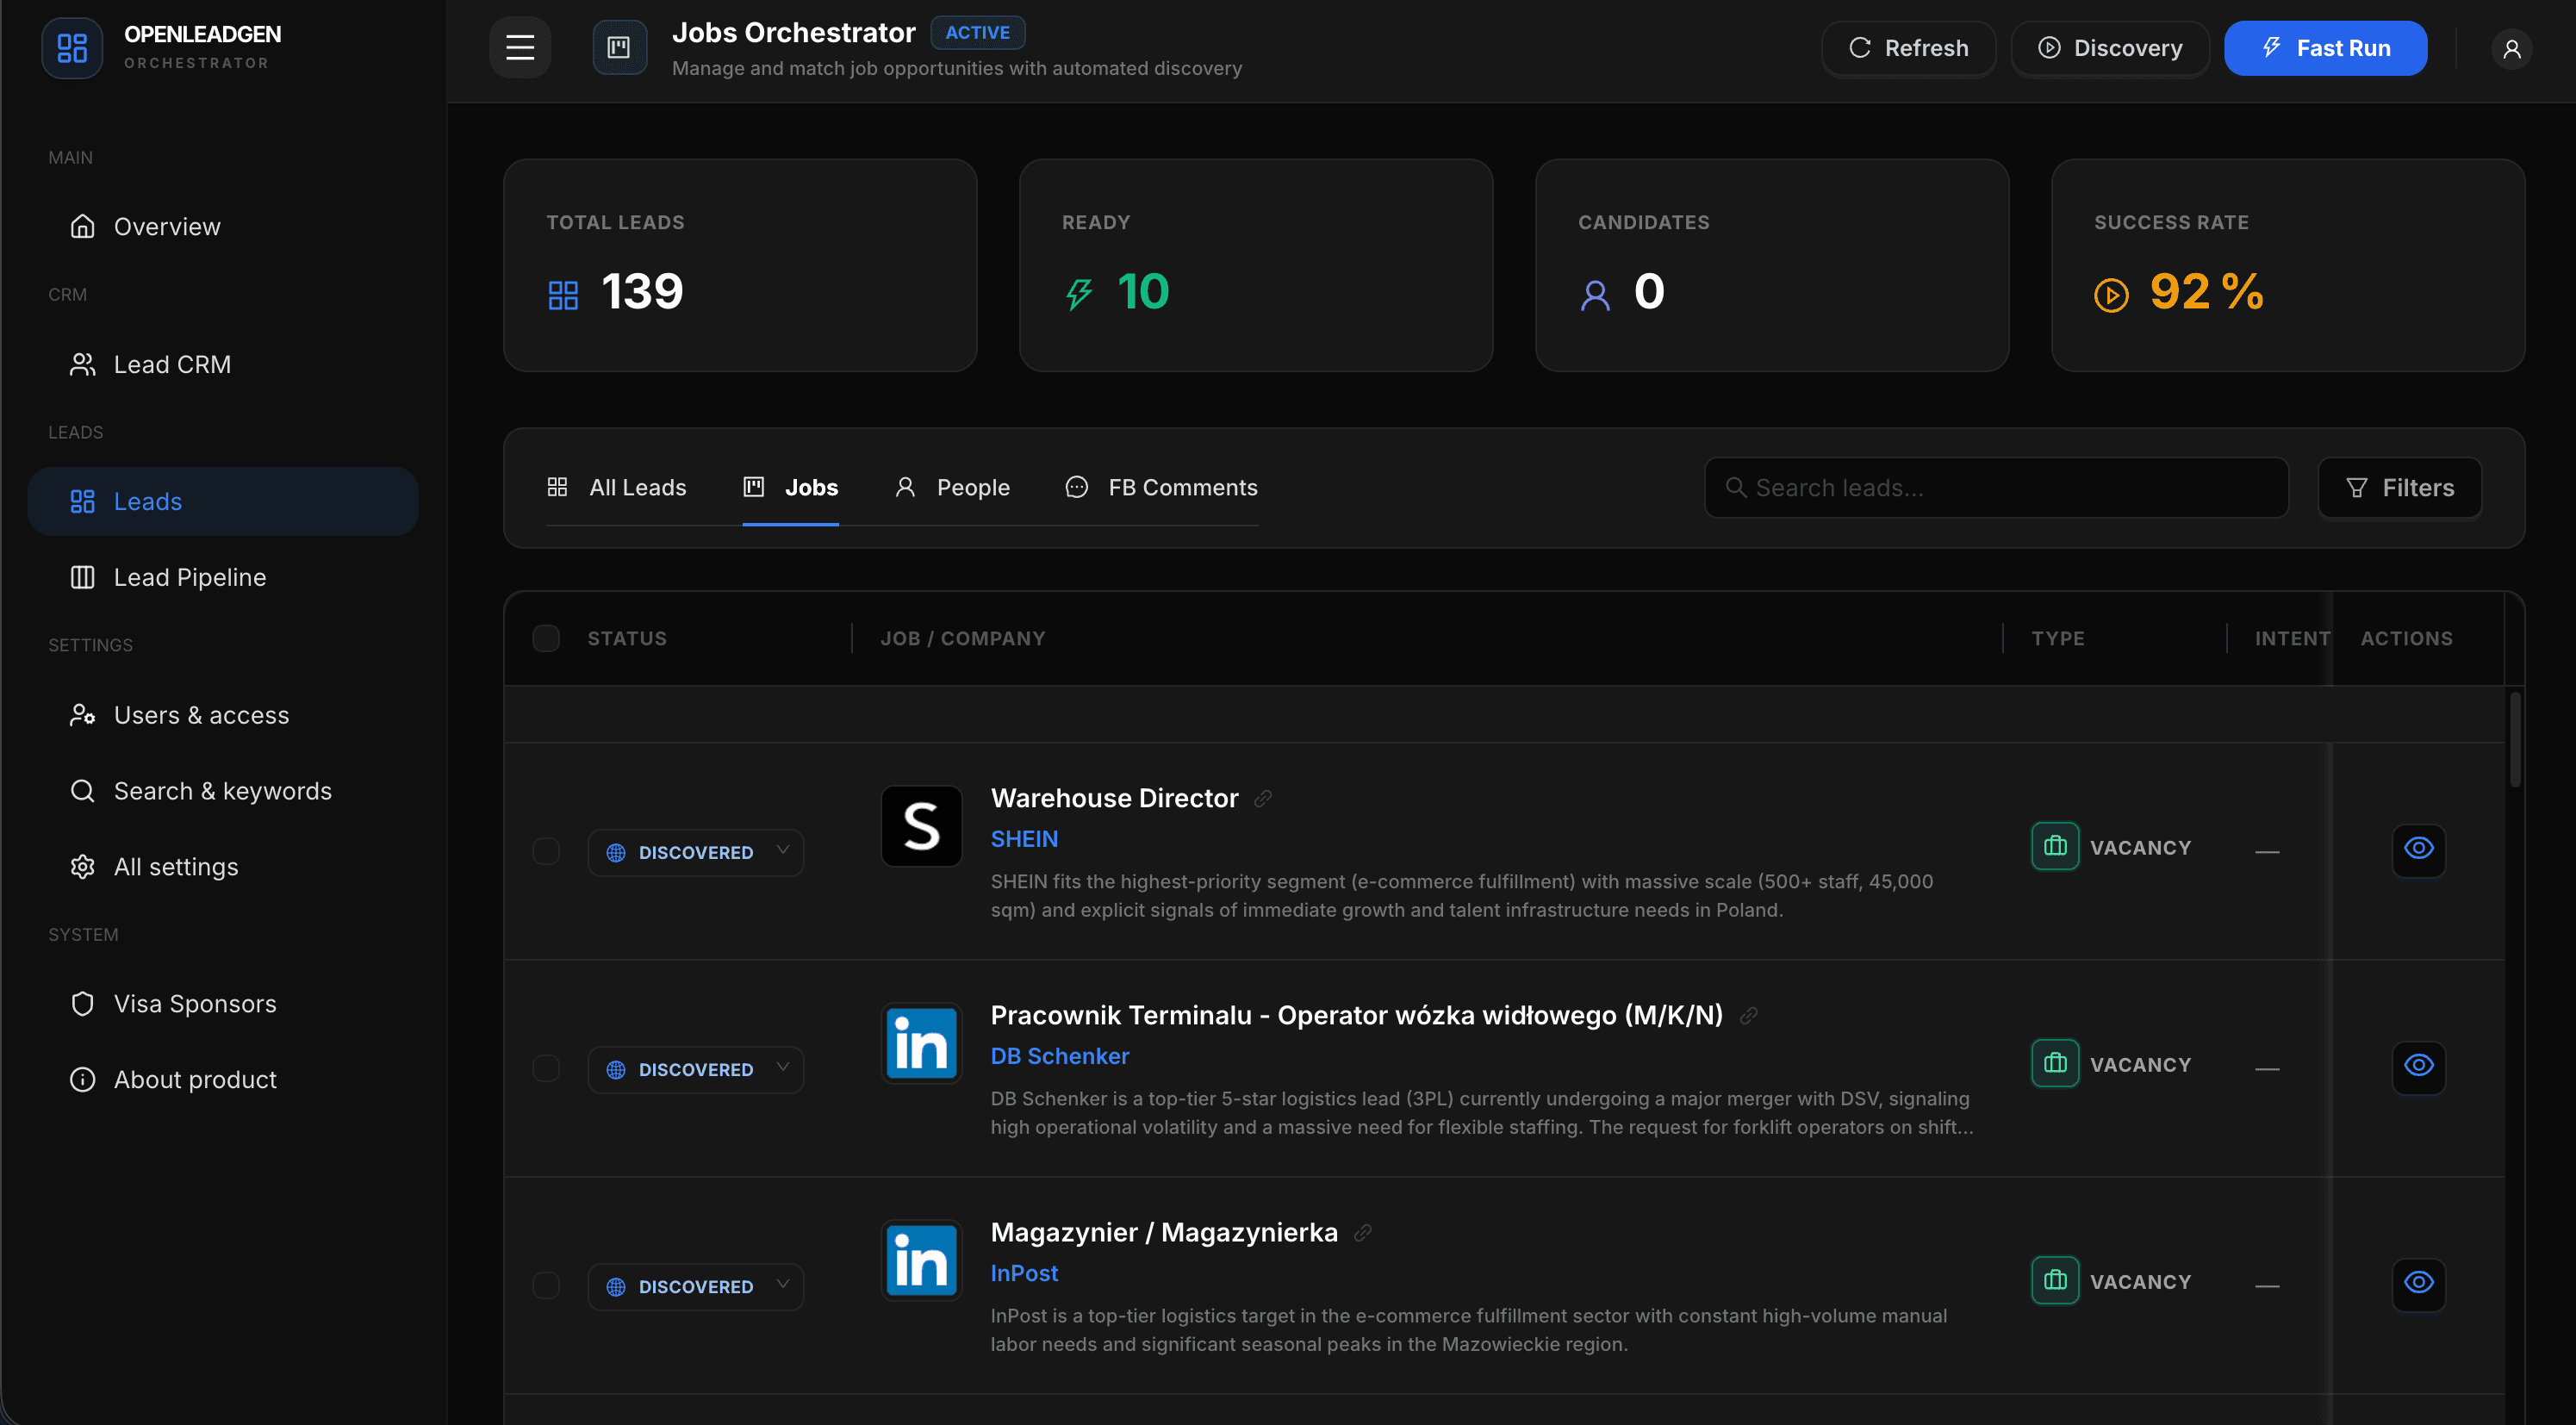The width and height of the screenshot is (2576, 1425).
Task: Select the Jobs tab
Action: click(790, 487)
